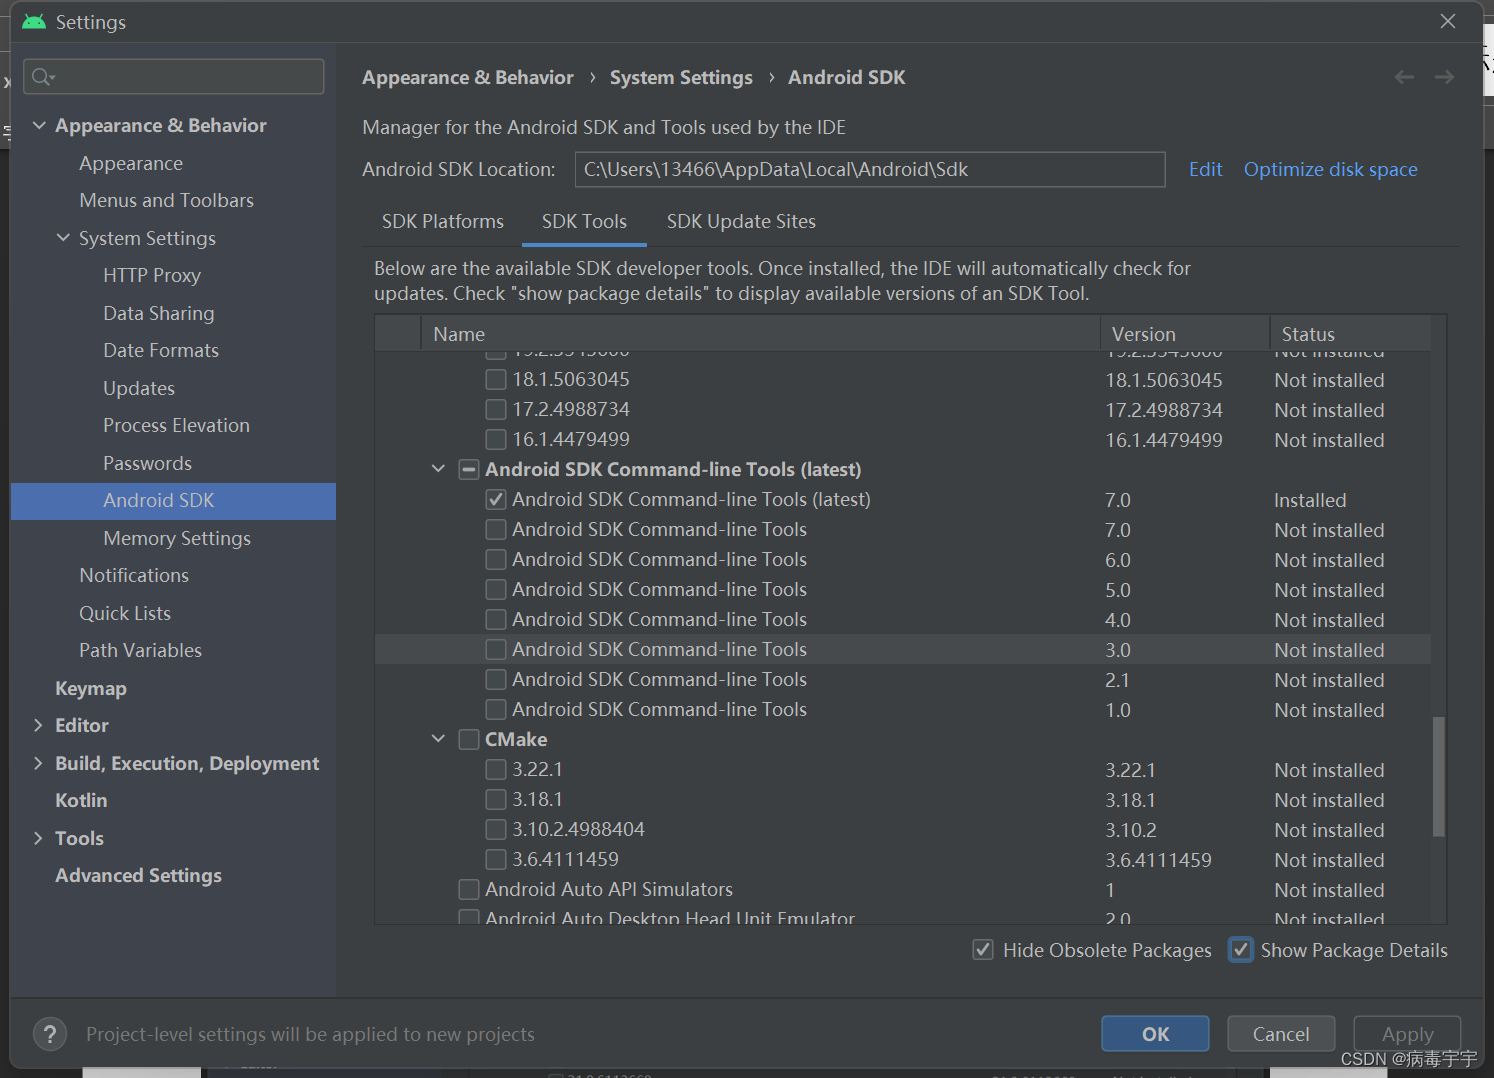Check the 17.2.4988734 package checkbox
Screen dimensions: 1494x1078
click(x=495, y=409)
